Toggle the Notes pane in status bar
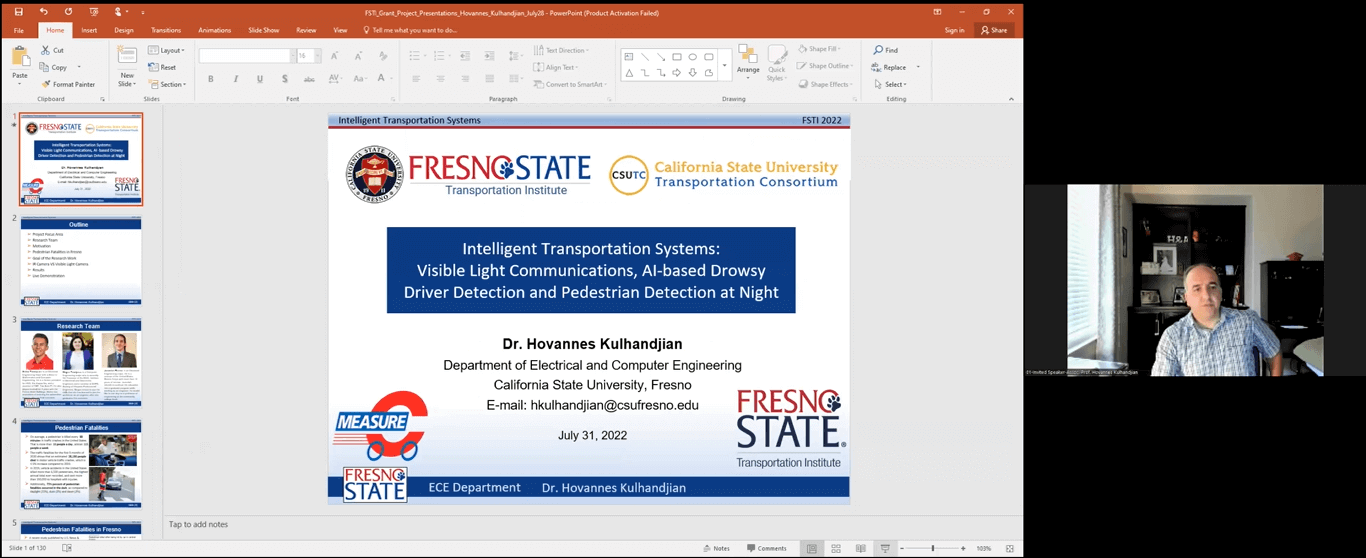 click(717, 548)
